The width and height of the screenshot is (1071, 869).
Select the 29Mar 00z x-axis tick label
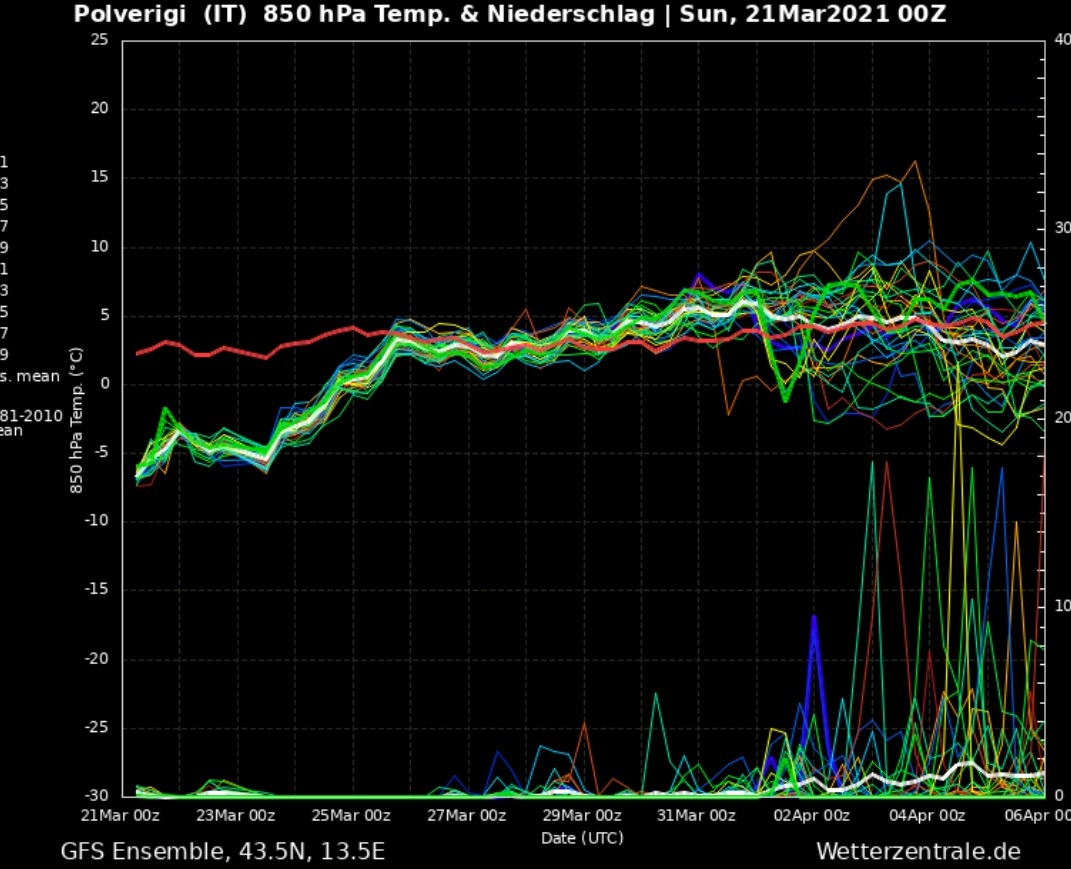tap(582, 815)
